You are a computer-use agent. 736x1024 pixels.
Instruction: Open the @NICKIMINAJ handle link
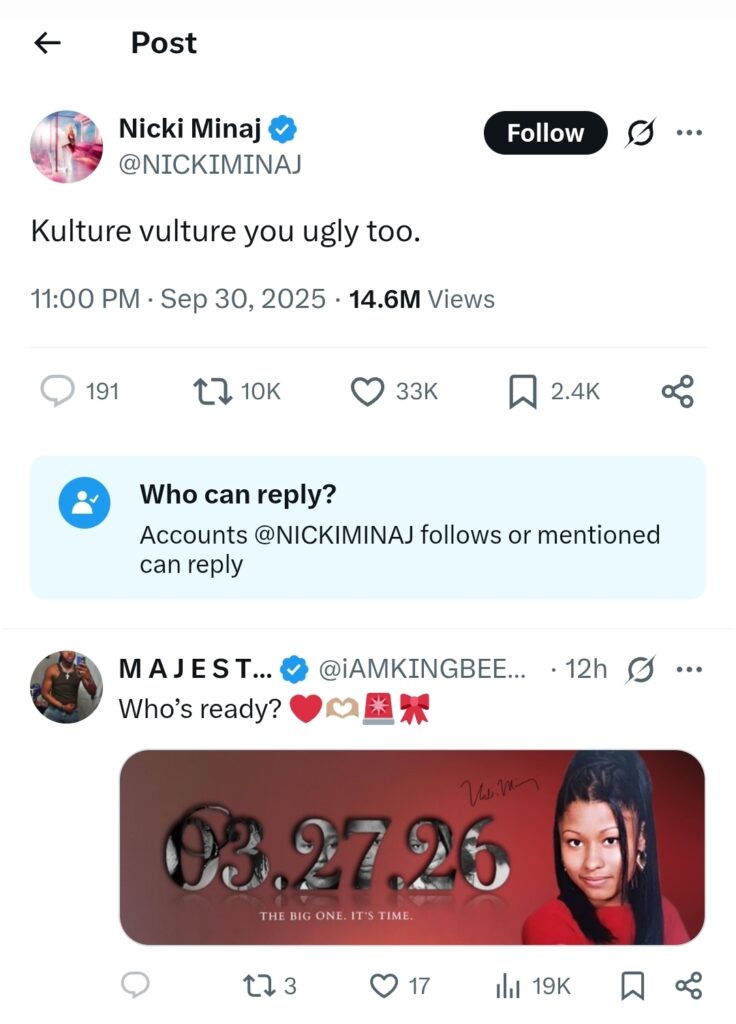[209, 164]
